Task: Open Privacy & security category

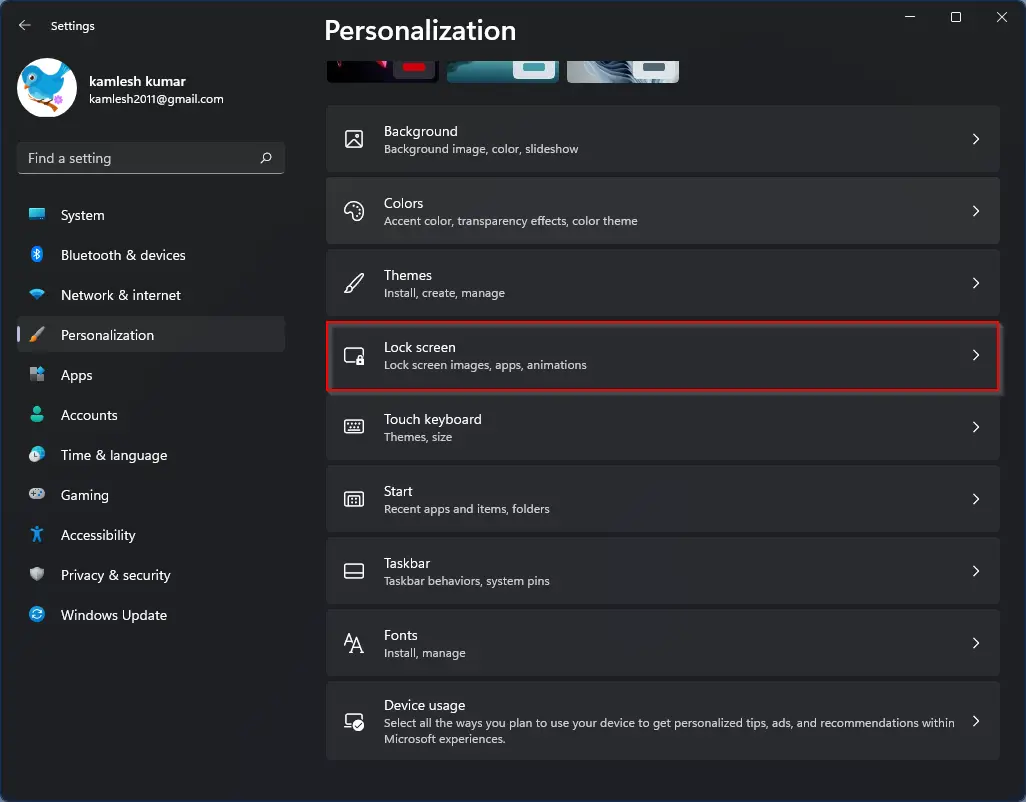Action: coord(151,574)
